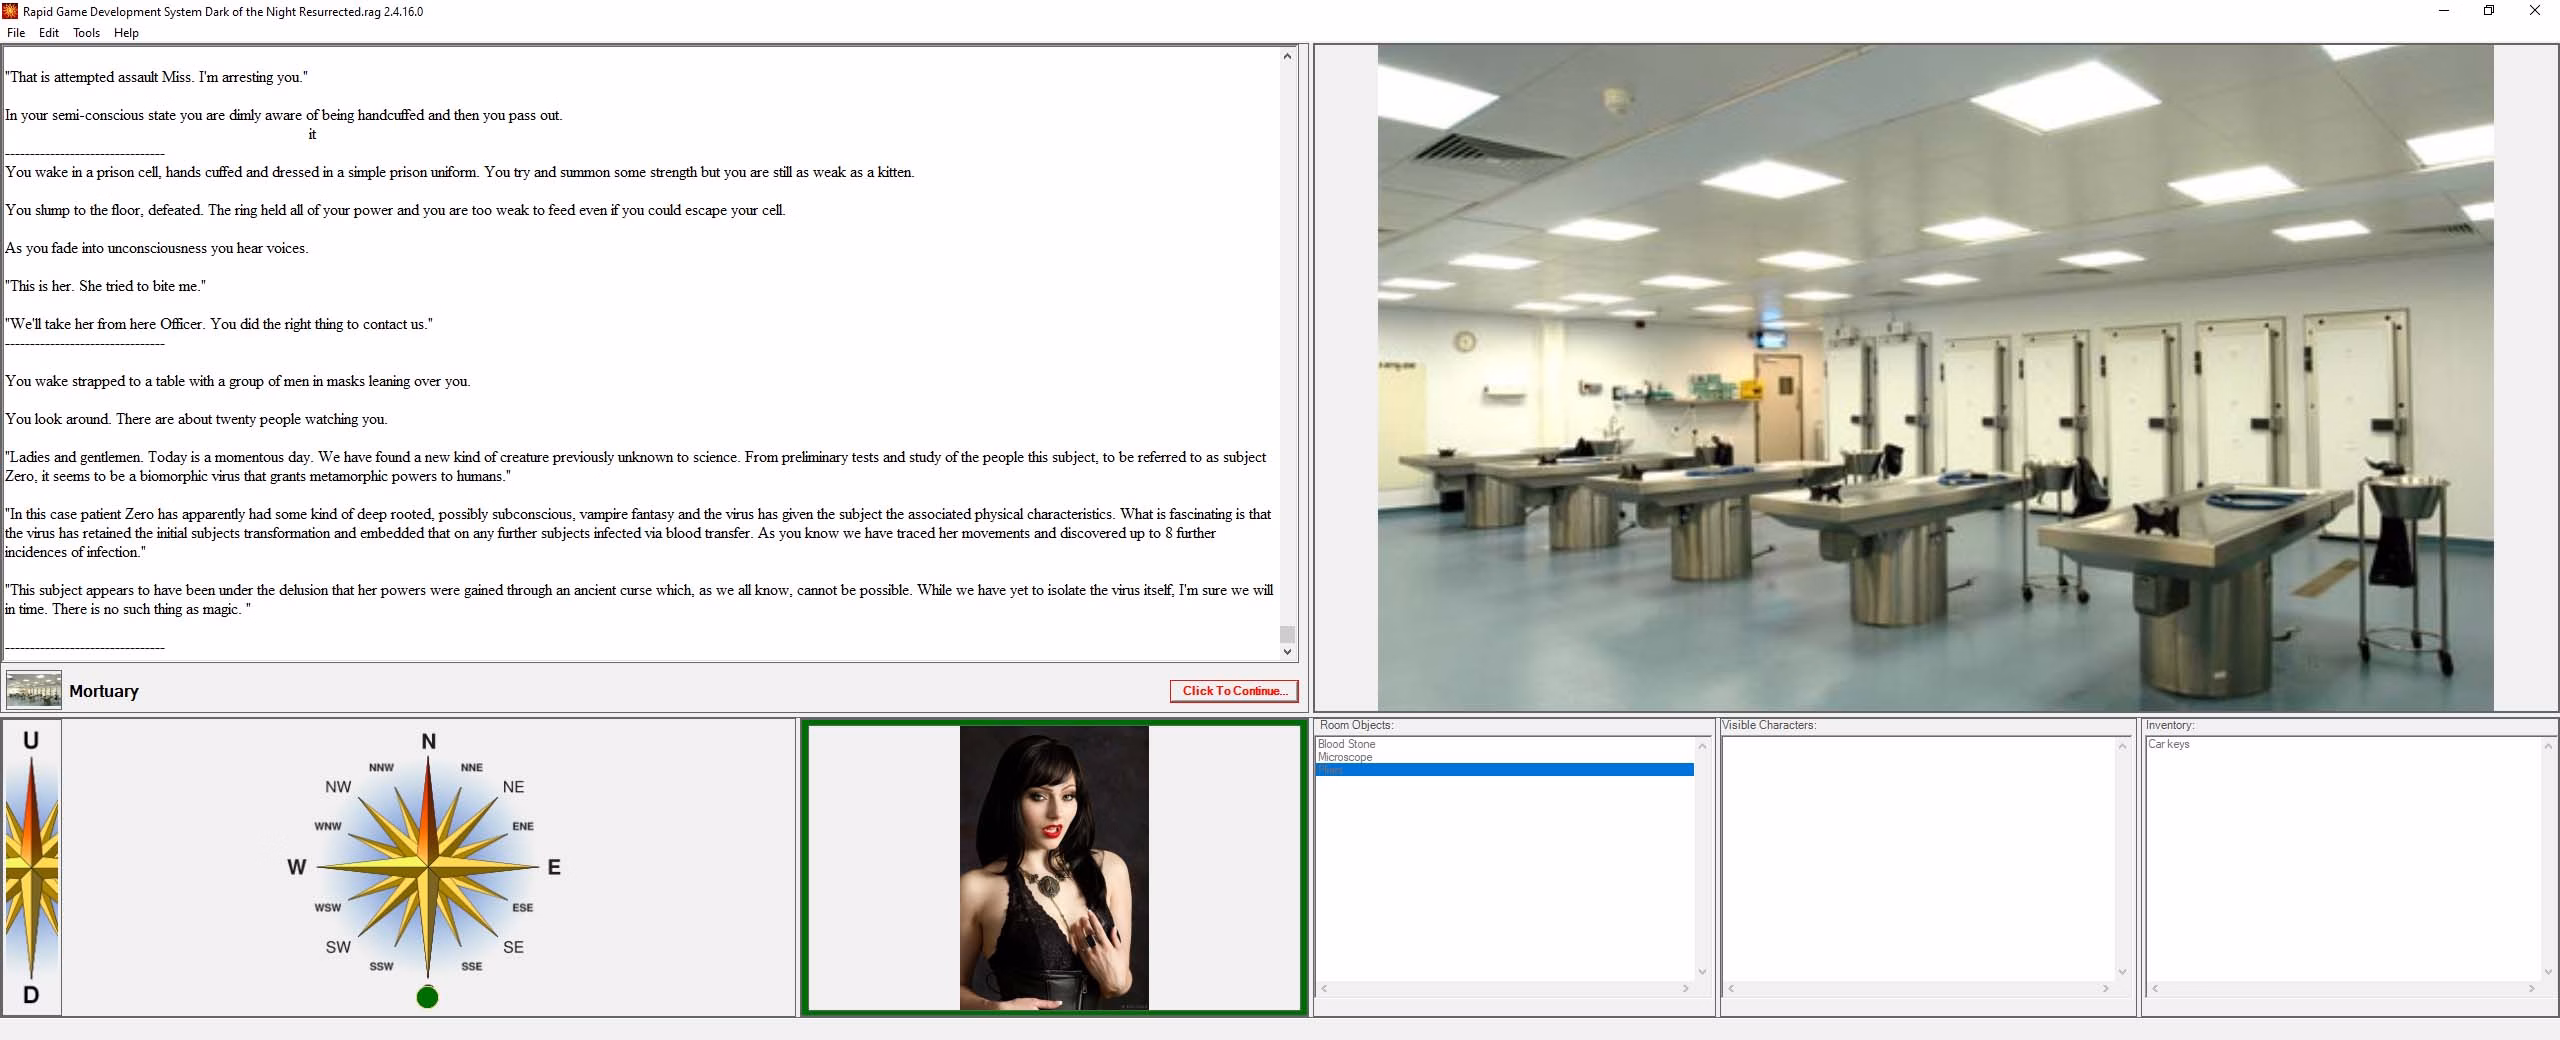Go down using the D arrow
The width and height of the screenshot is (2560, 1040).
(31, 995)
